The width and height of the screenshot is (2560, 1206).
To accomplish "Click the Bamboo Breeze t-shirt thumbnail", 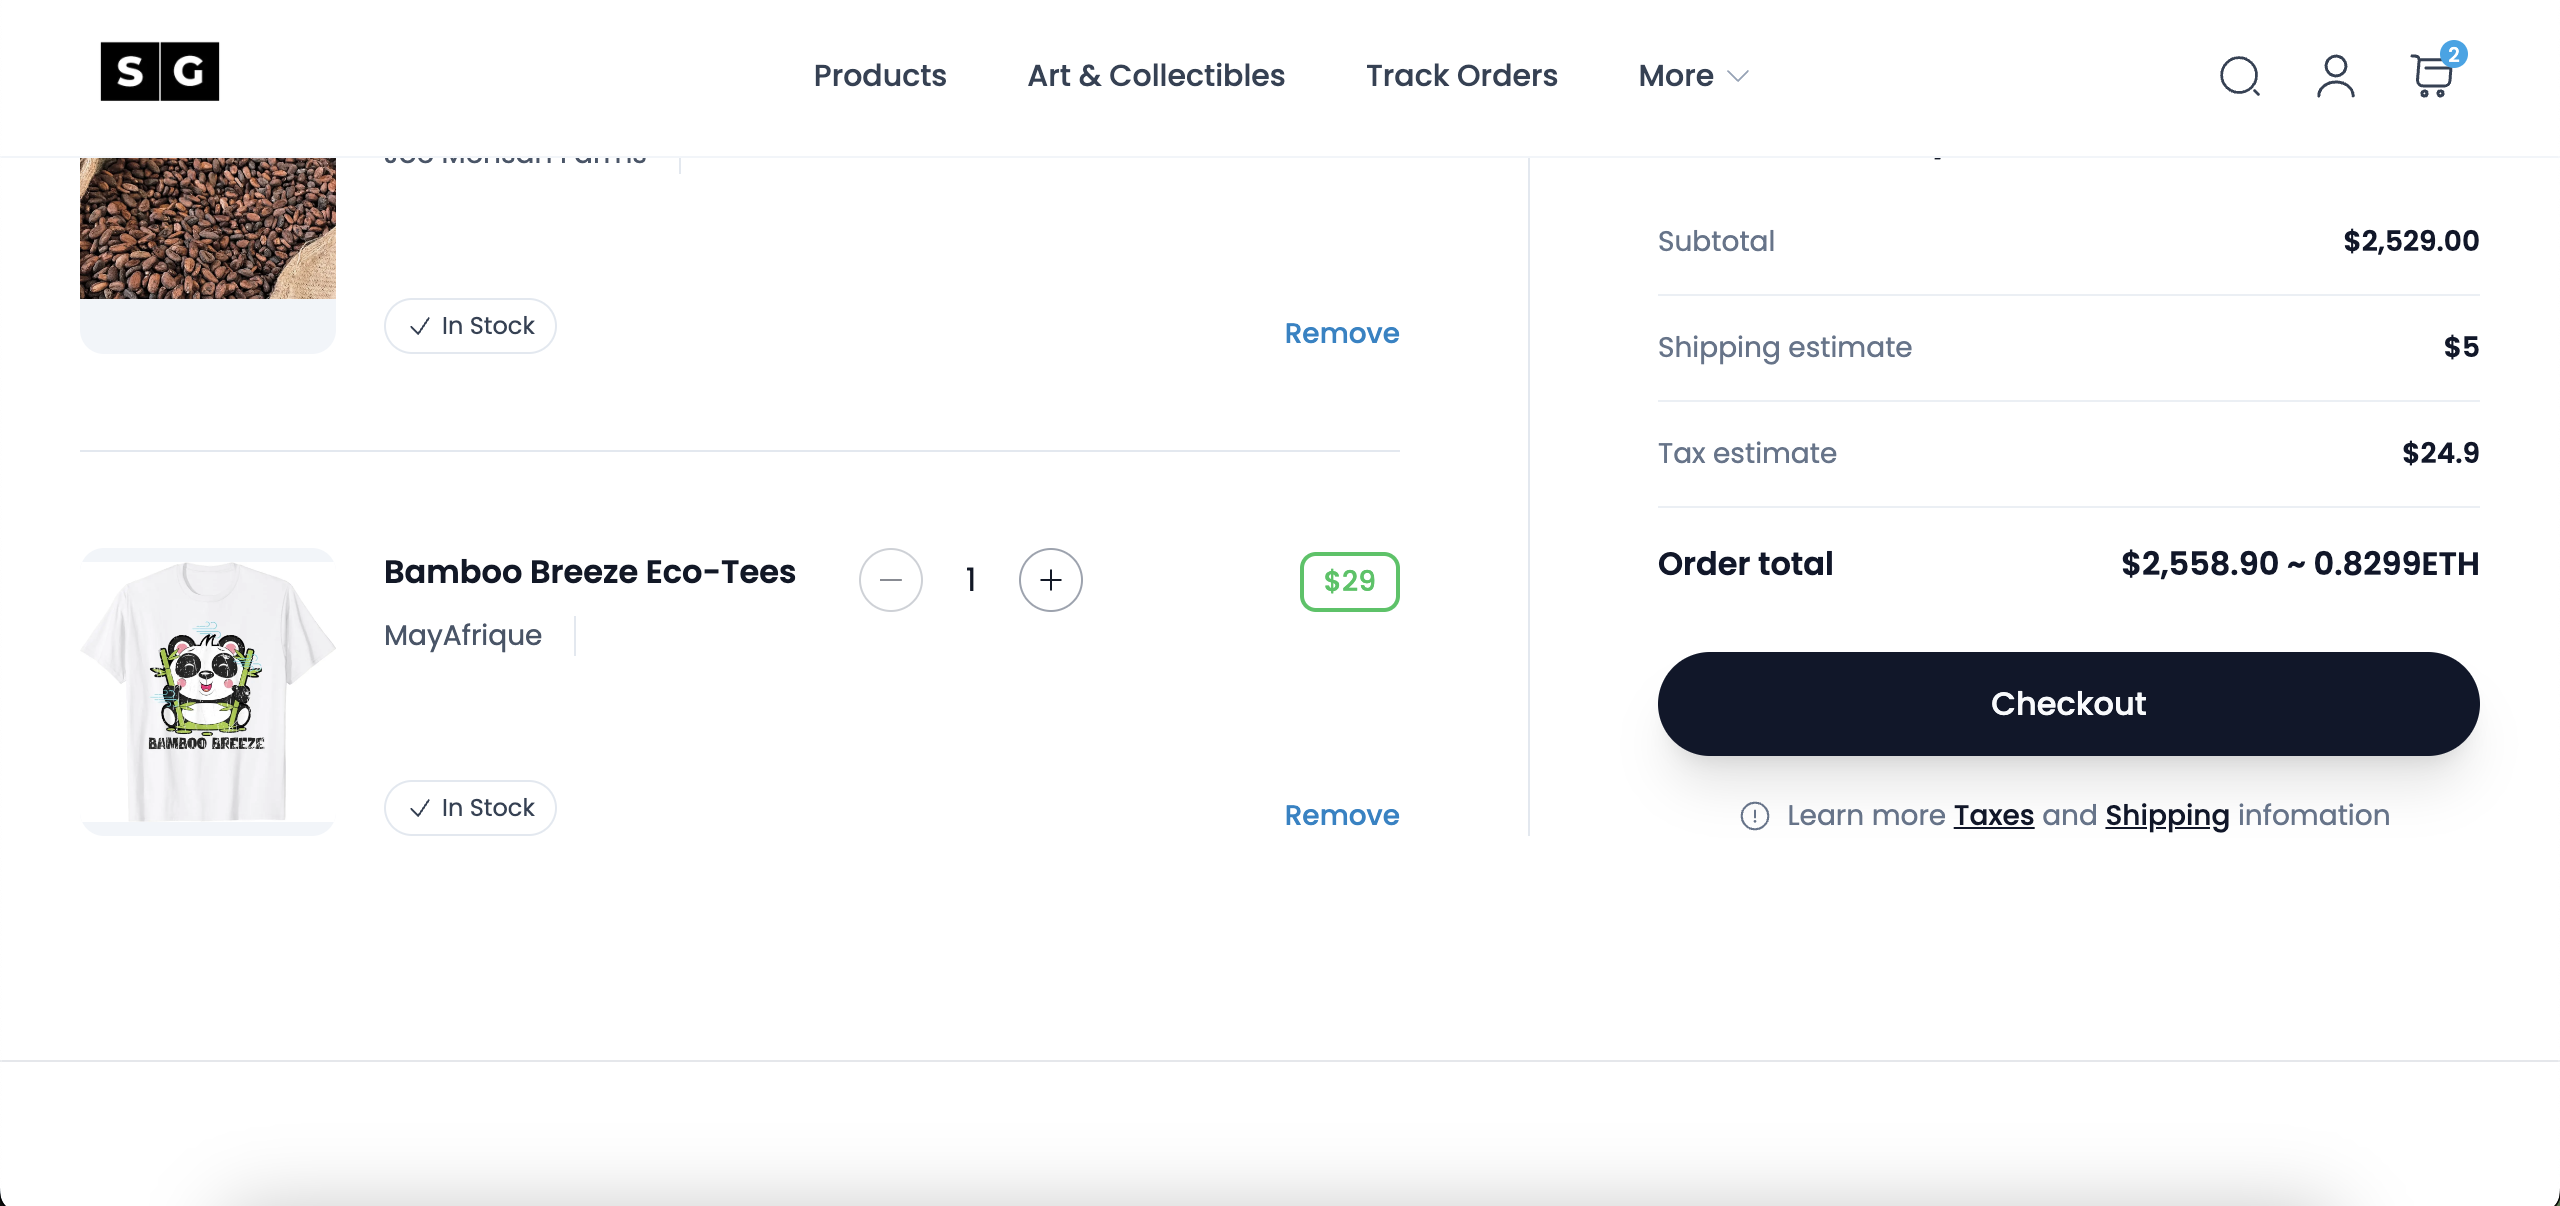I will click(x=207, y=691).
